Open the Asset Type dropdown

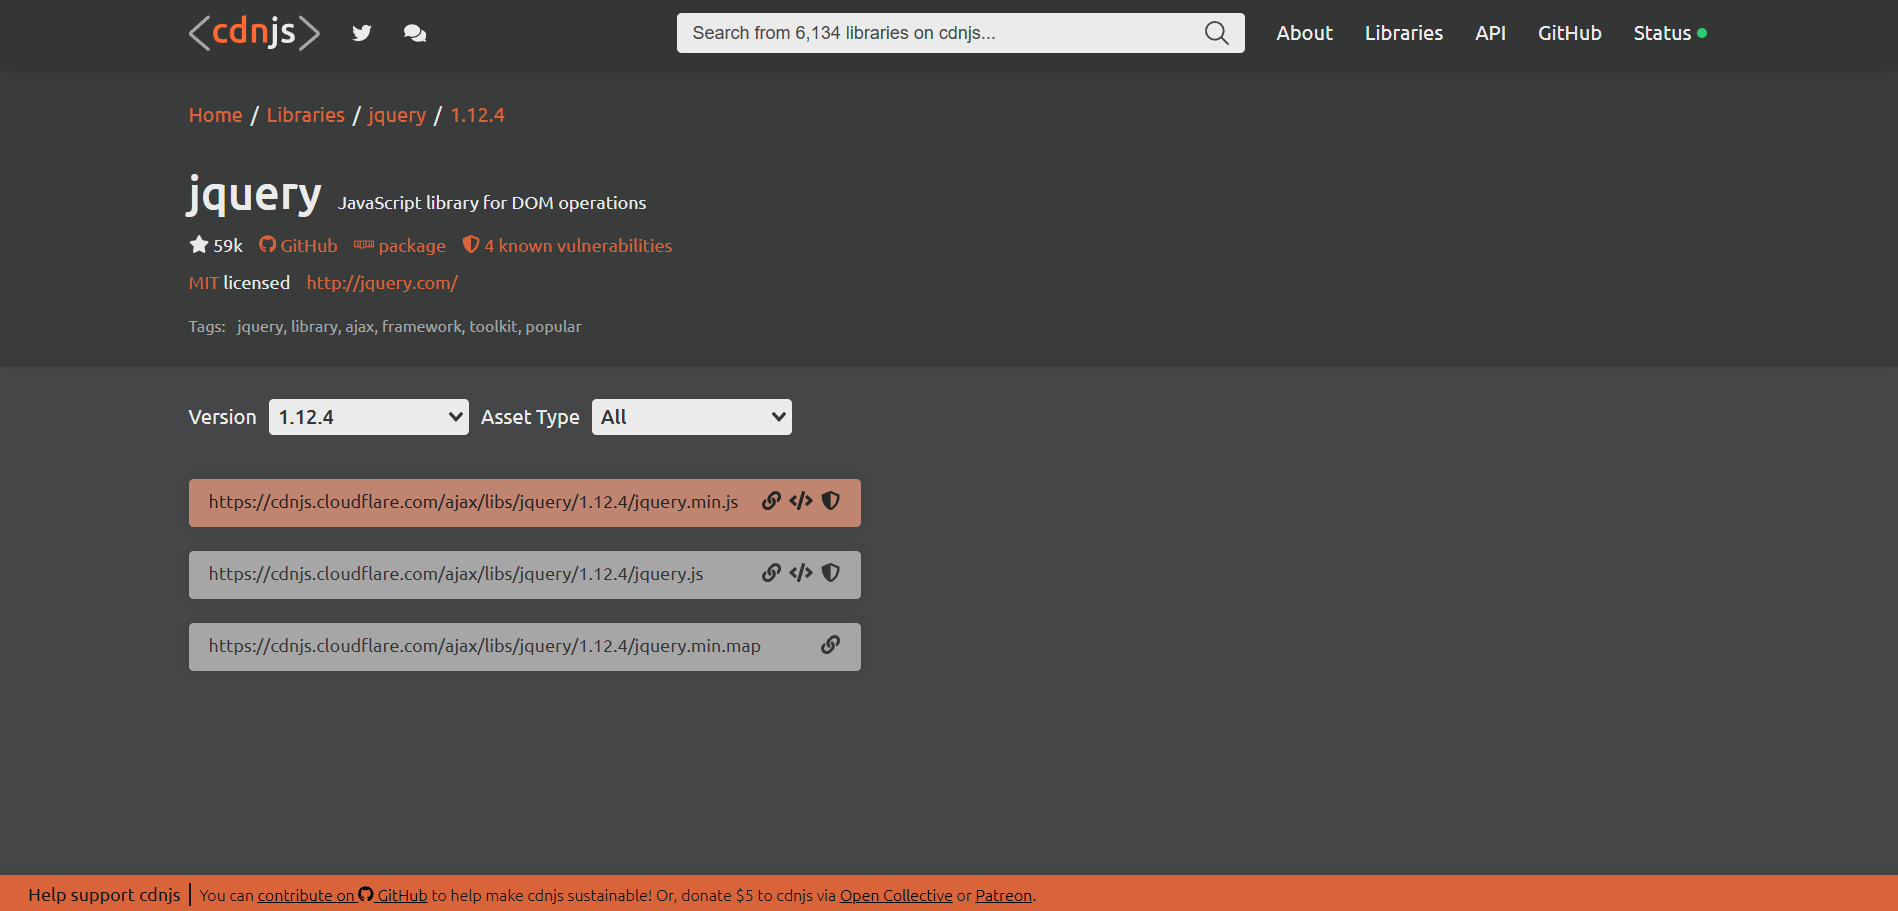pyautogui.click(x=691, y=417)
